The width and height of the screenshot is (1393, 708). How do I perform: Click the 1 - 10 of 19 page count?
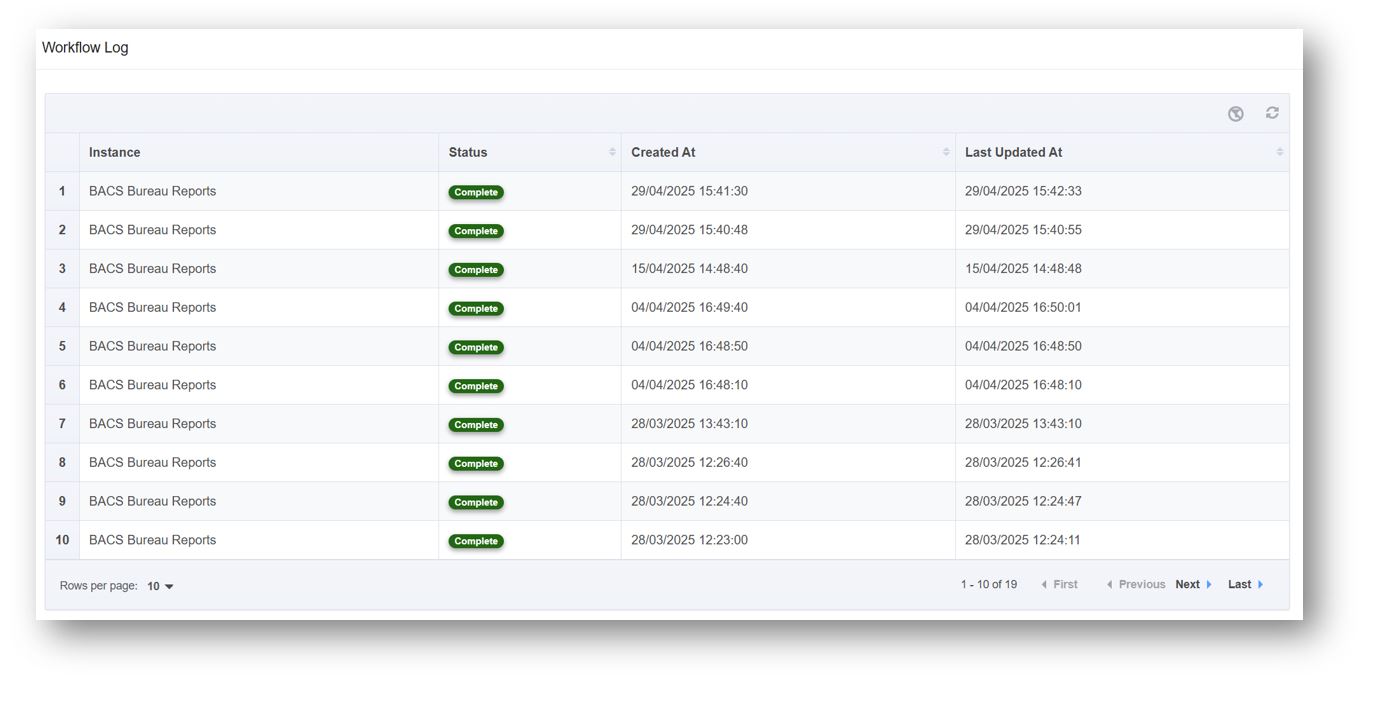(989, 585)
